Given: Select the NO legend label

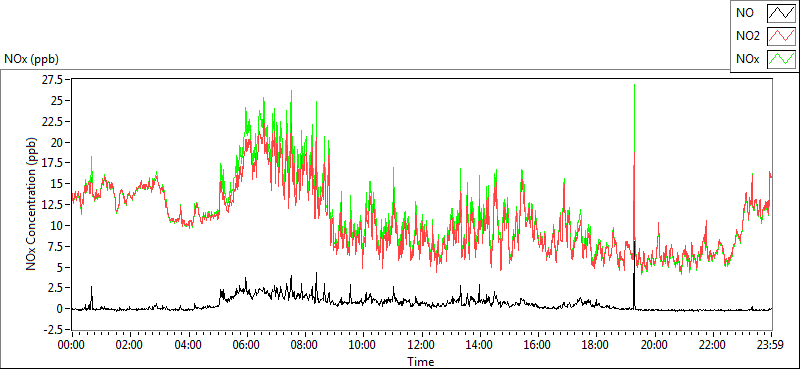Looking at the screenshot, I should pyautogui.click(x=745, y=13).
